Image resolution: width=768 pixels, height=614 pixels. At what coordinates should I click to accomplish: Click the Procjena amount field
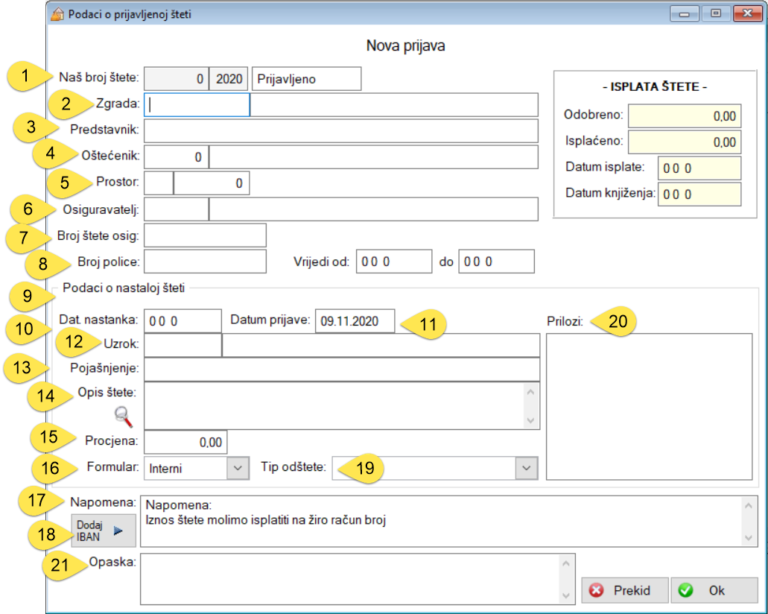coord(186,441)
